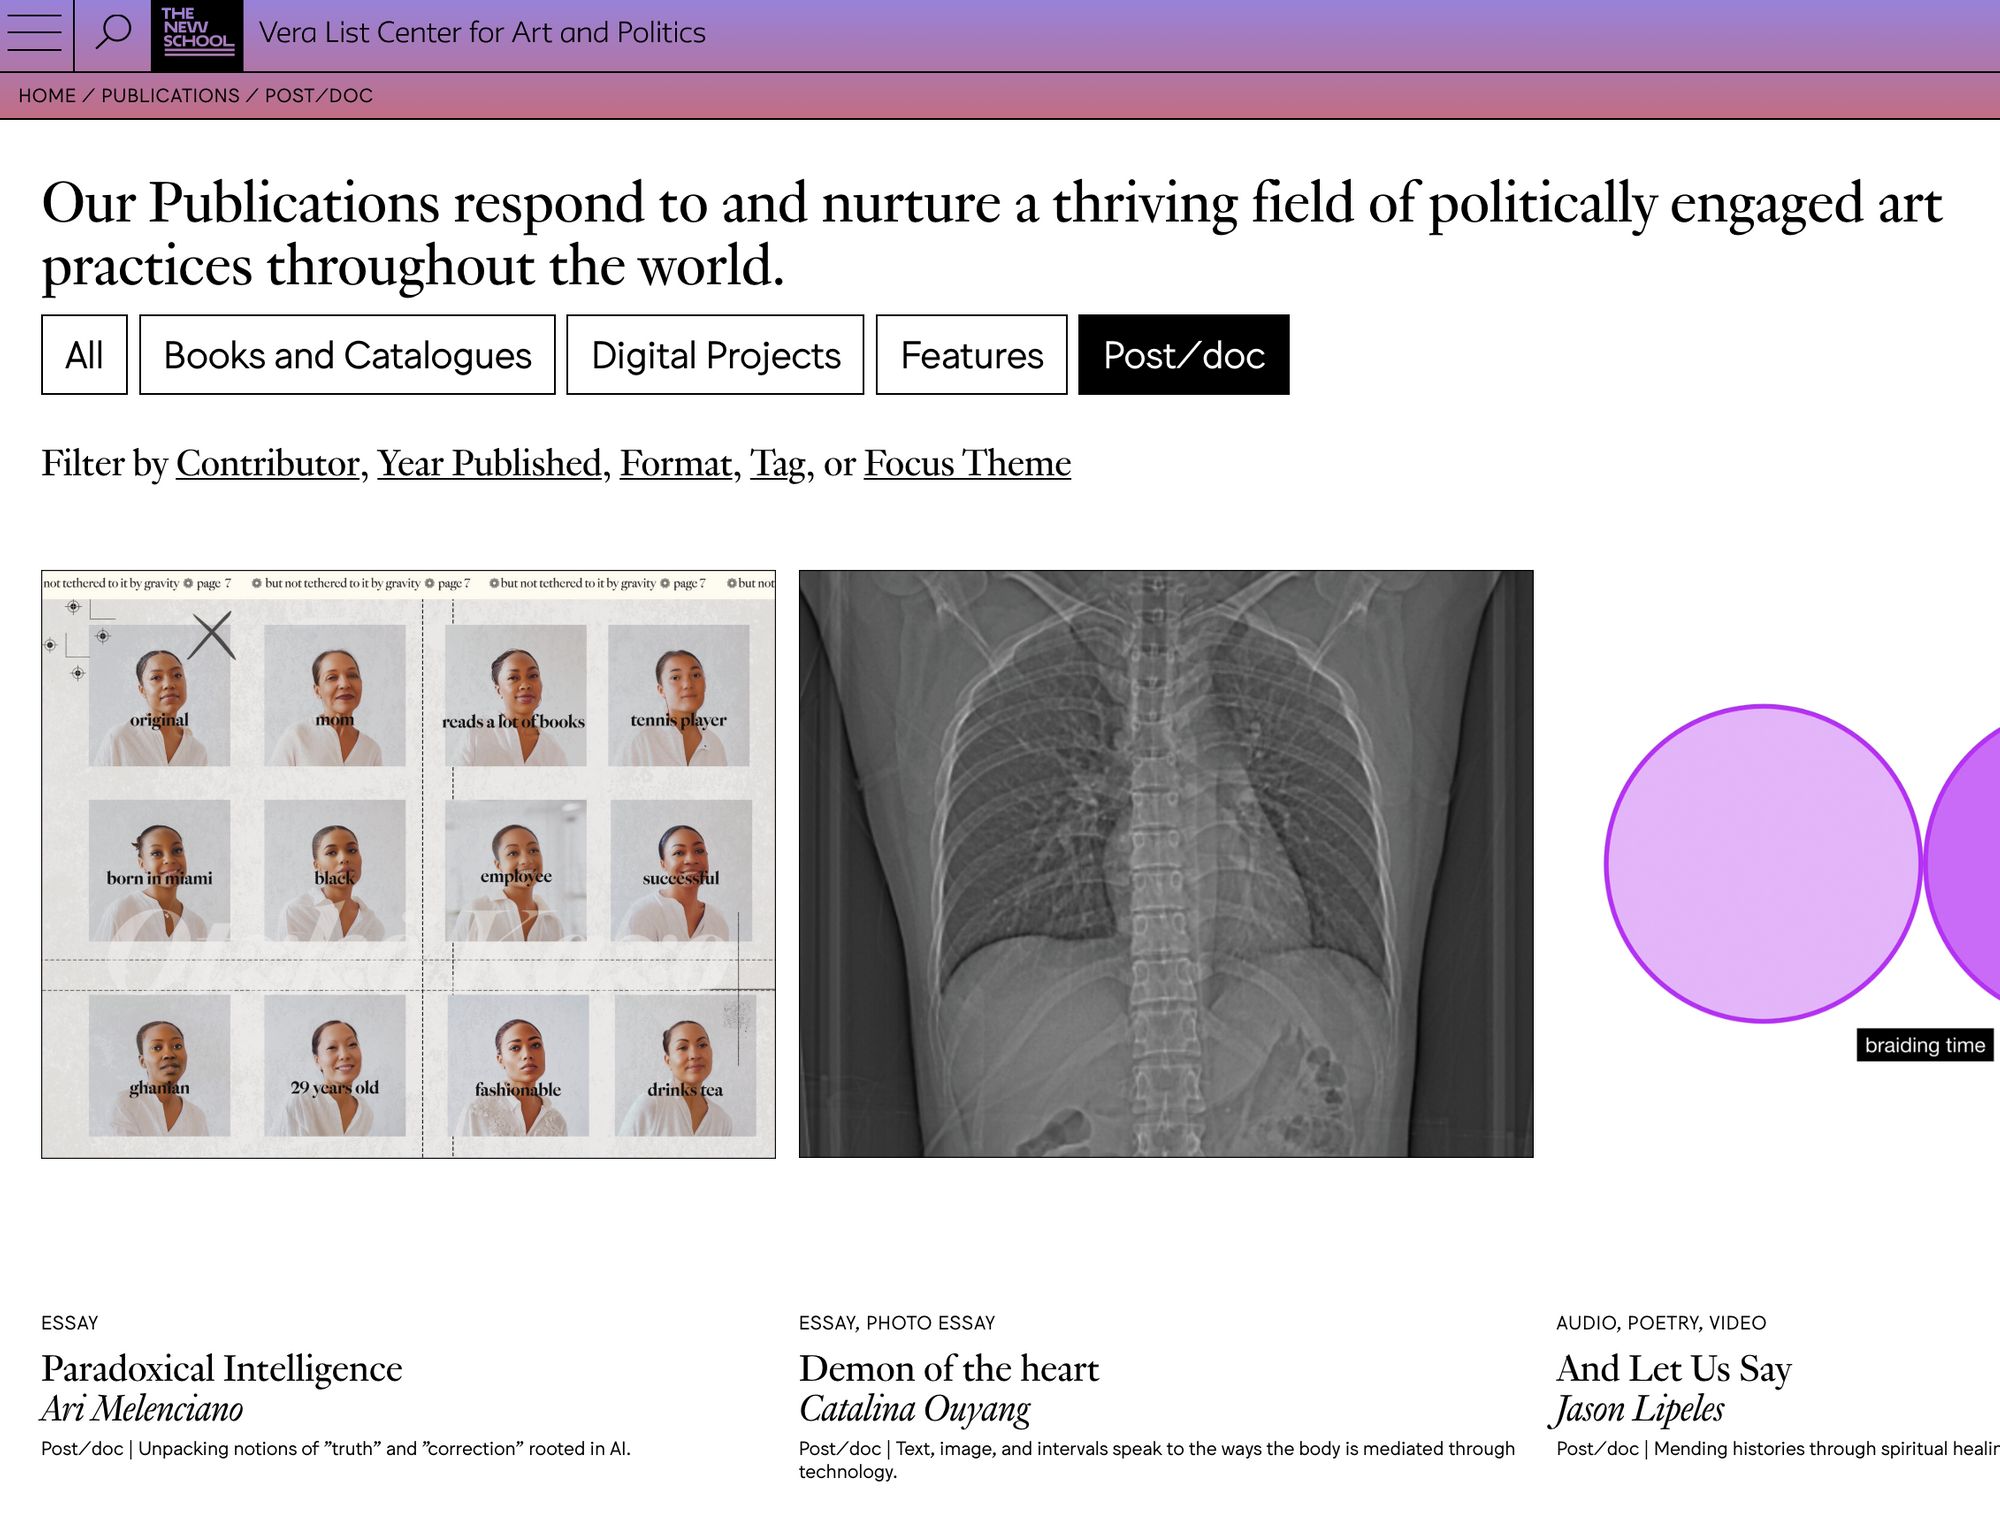Open the Demon of the heart title
Screen dimensions: 2000x1516
tap(948, 1369)
